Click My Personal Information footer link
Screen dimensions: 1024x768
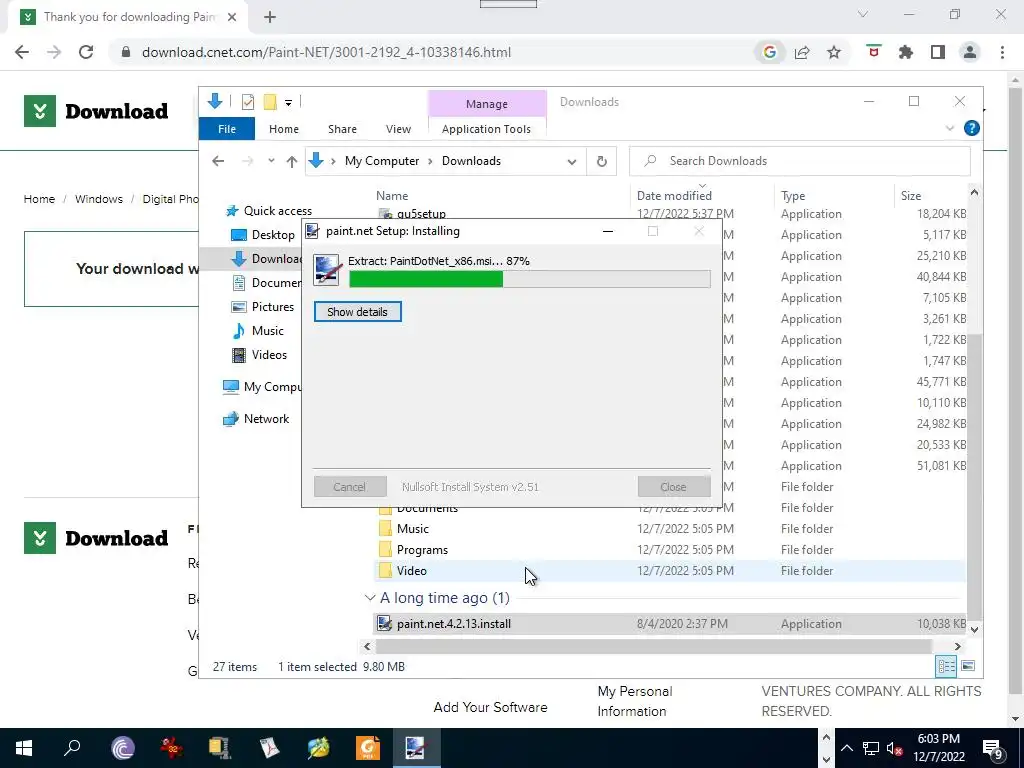[x=635, y=701]
